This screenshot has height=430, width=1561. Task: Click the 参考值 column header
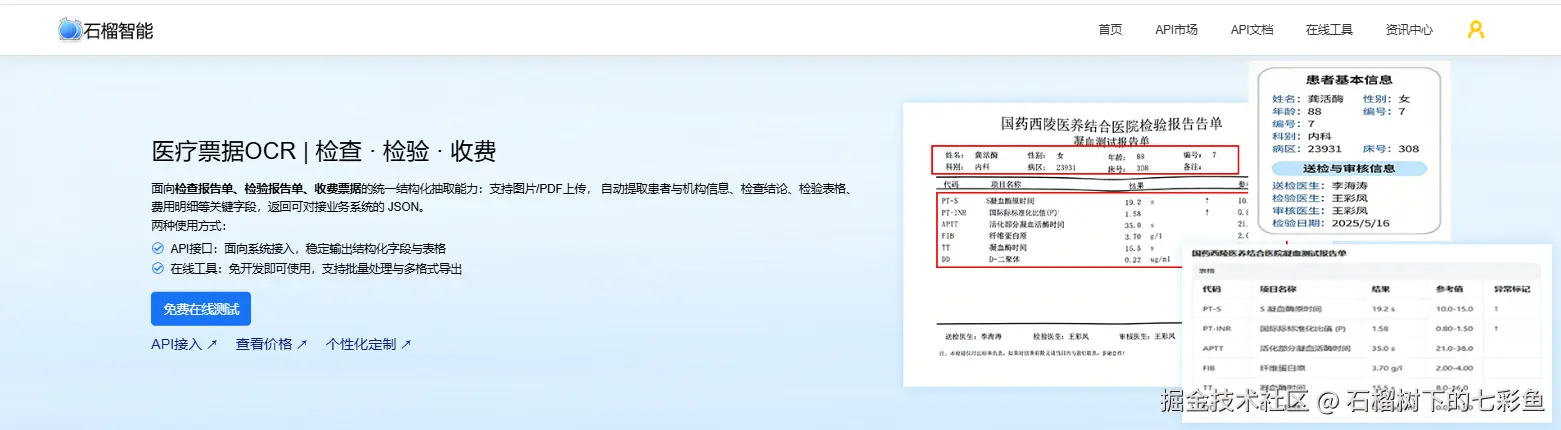click(x=1450, y=288)
